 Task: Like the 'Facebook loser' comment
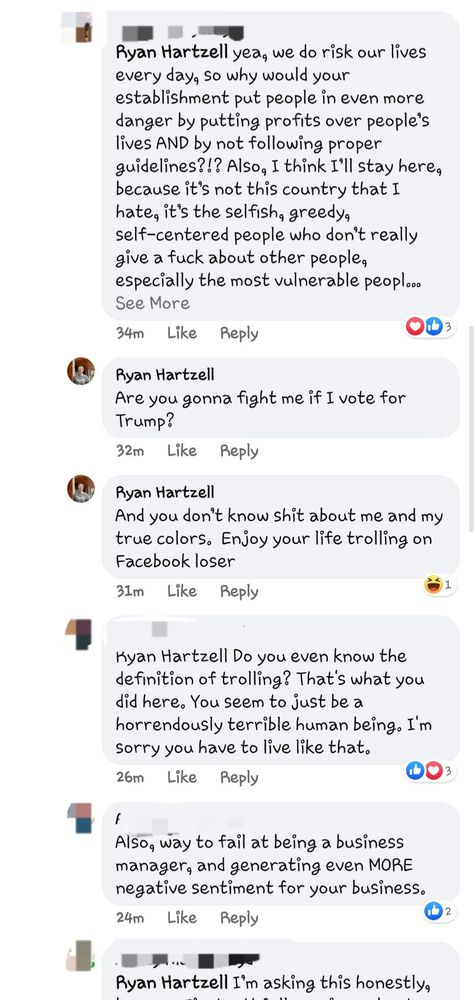tap(182, 591)
